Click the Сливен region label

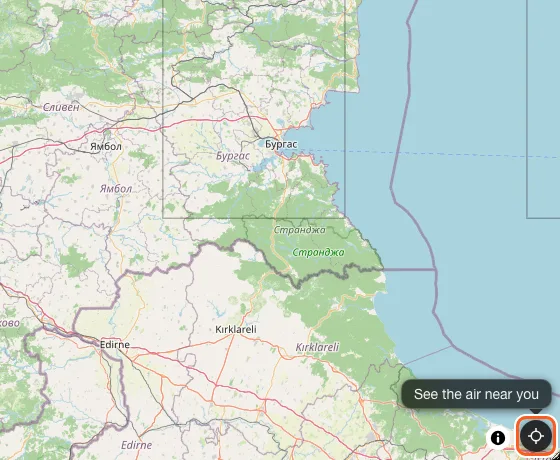[61, 107]
